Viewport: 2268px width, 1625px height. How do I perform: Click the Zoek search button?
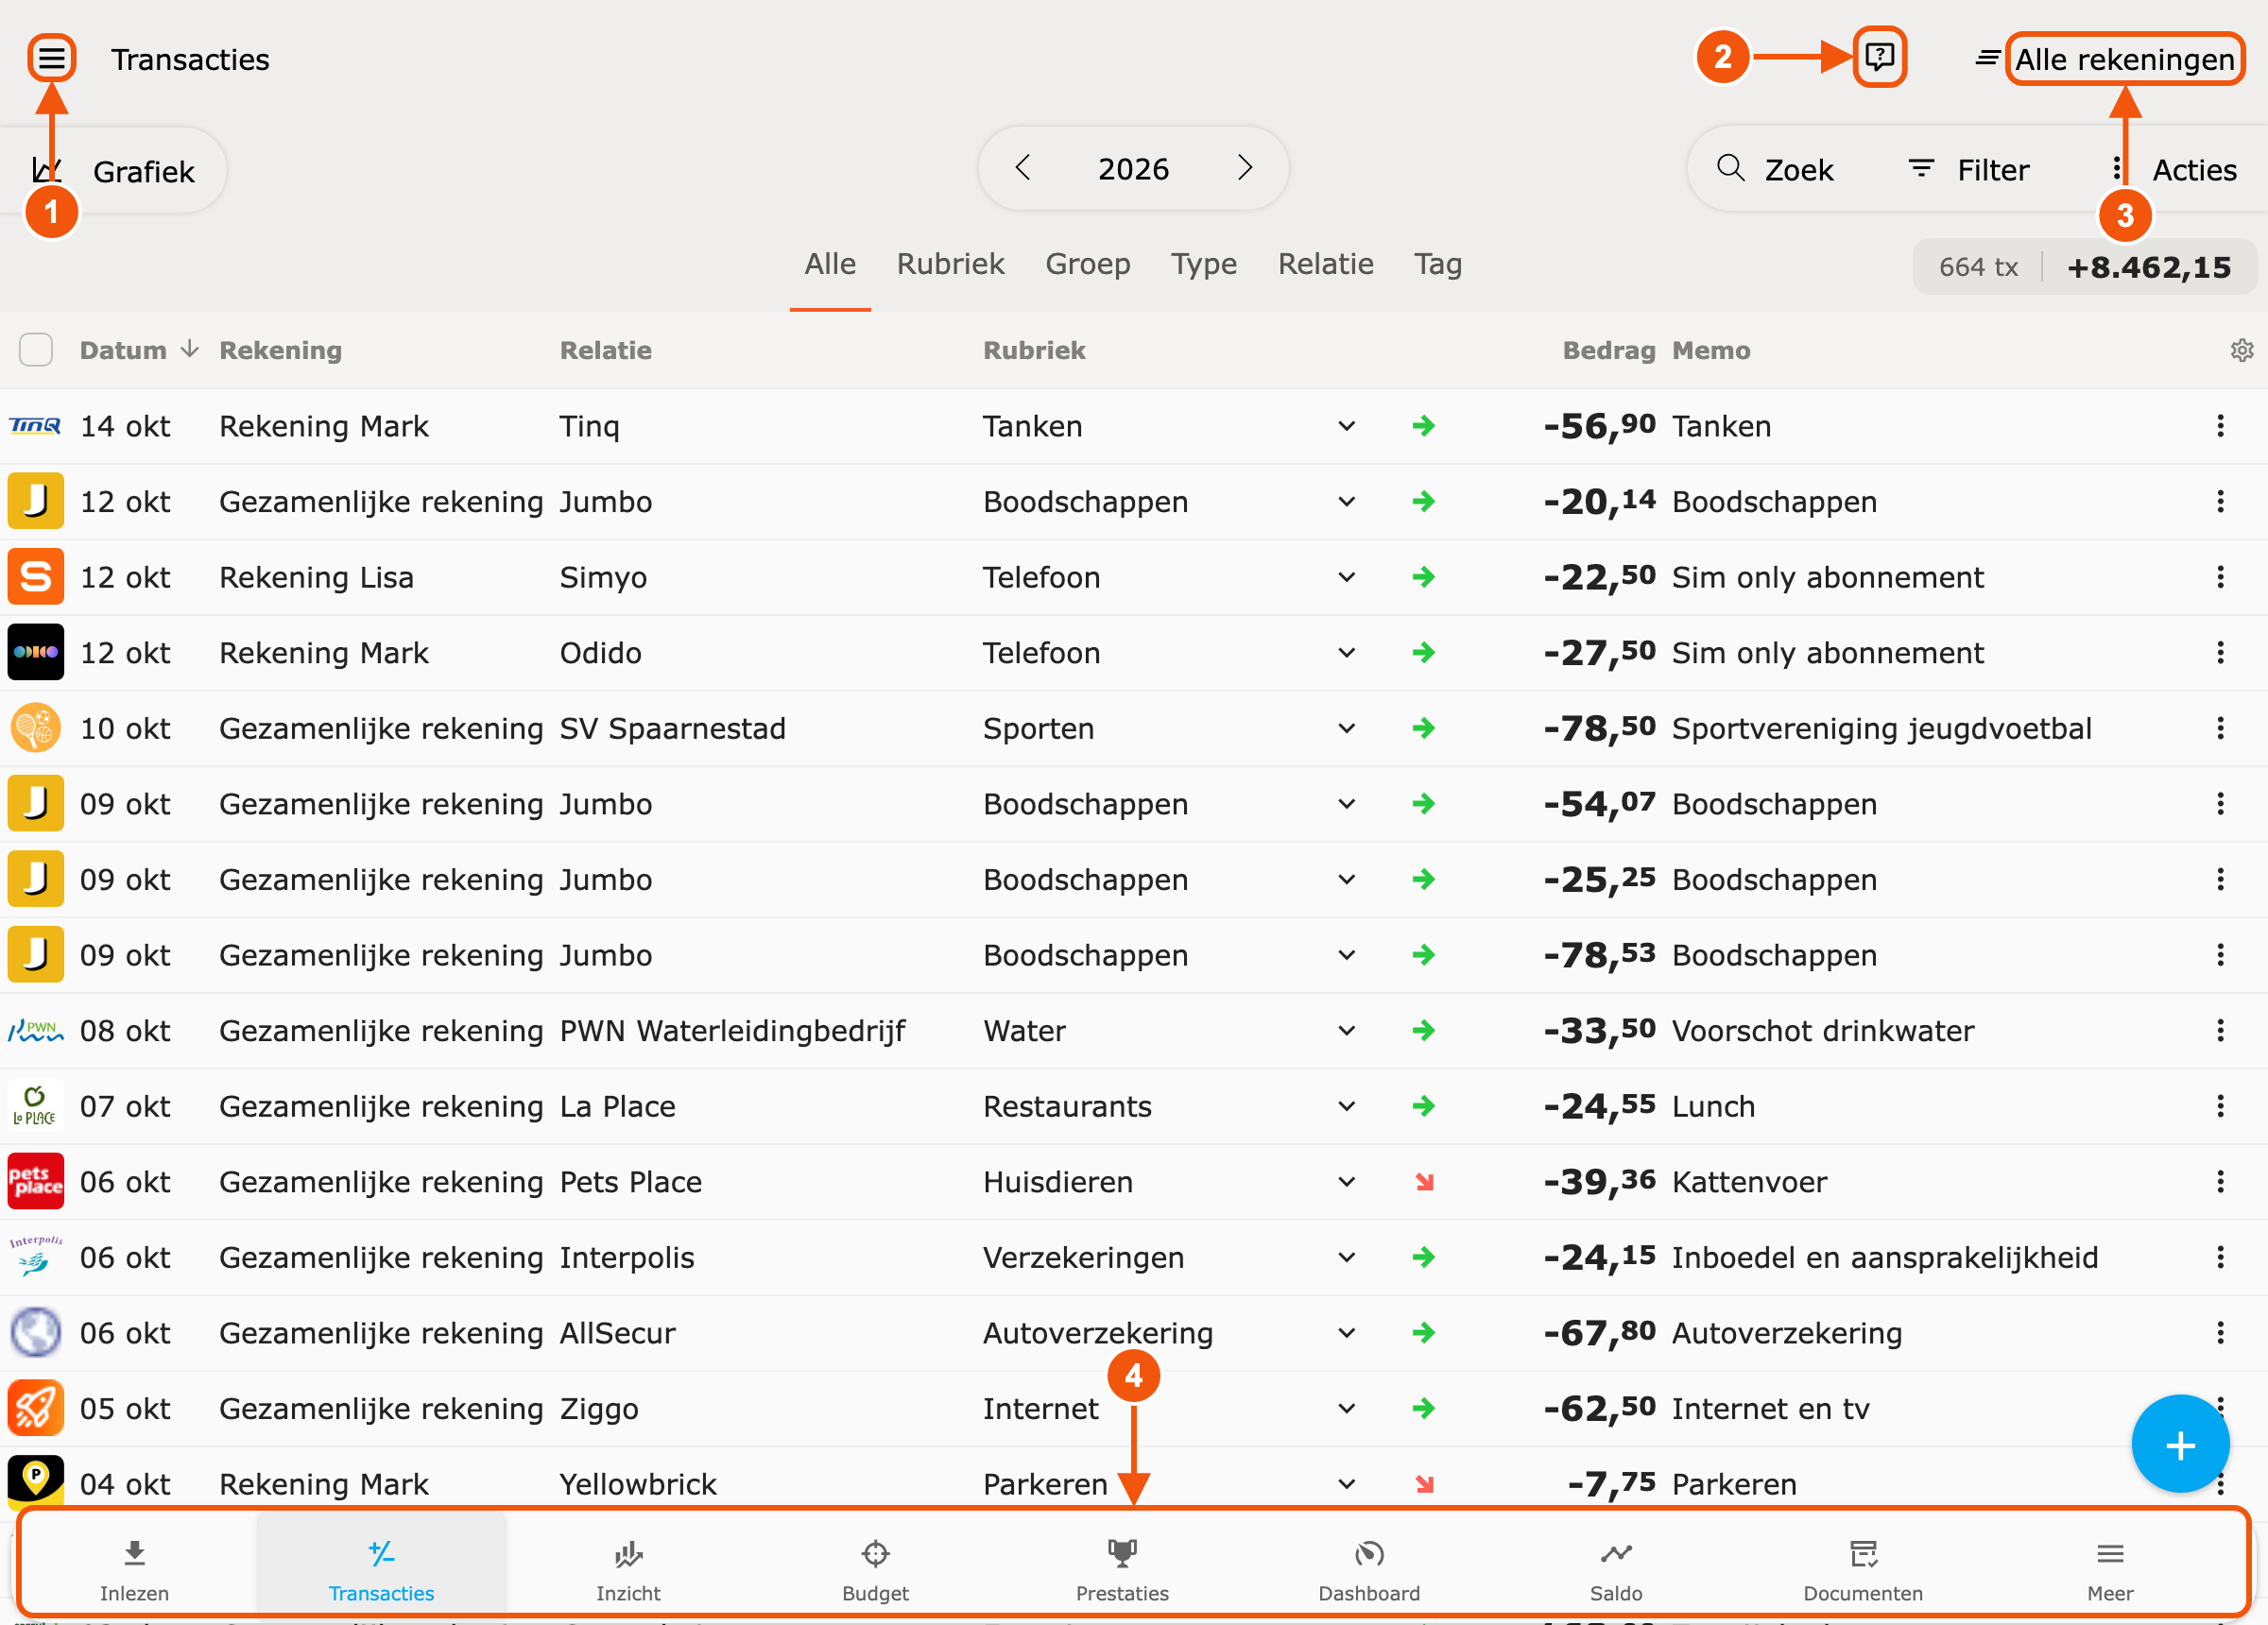click(1775, 170)
